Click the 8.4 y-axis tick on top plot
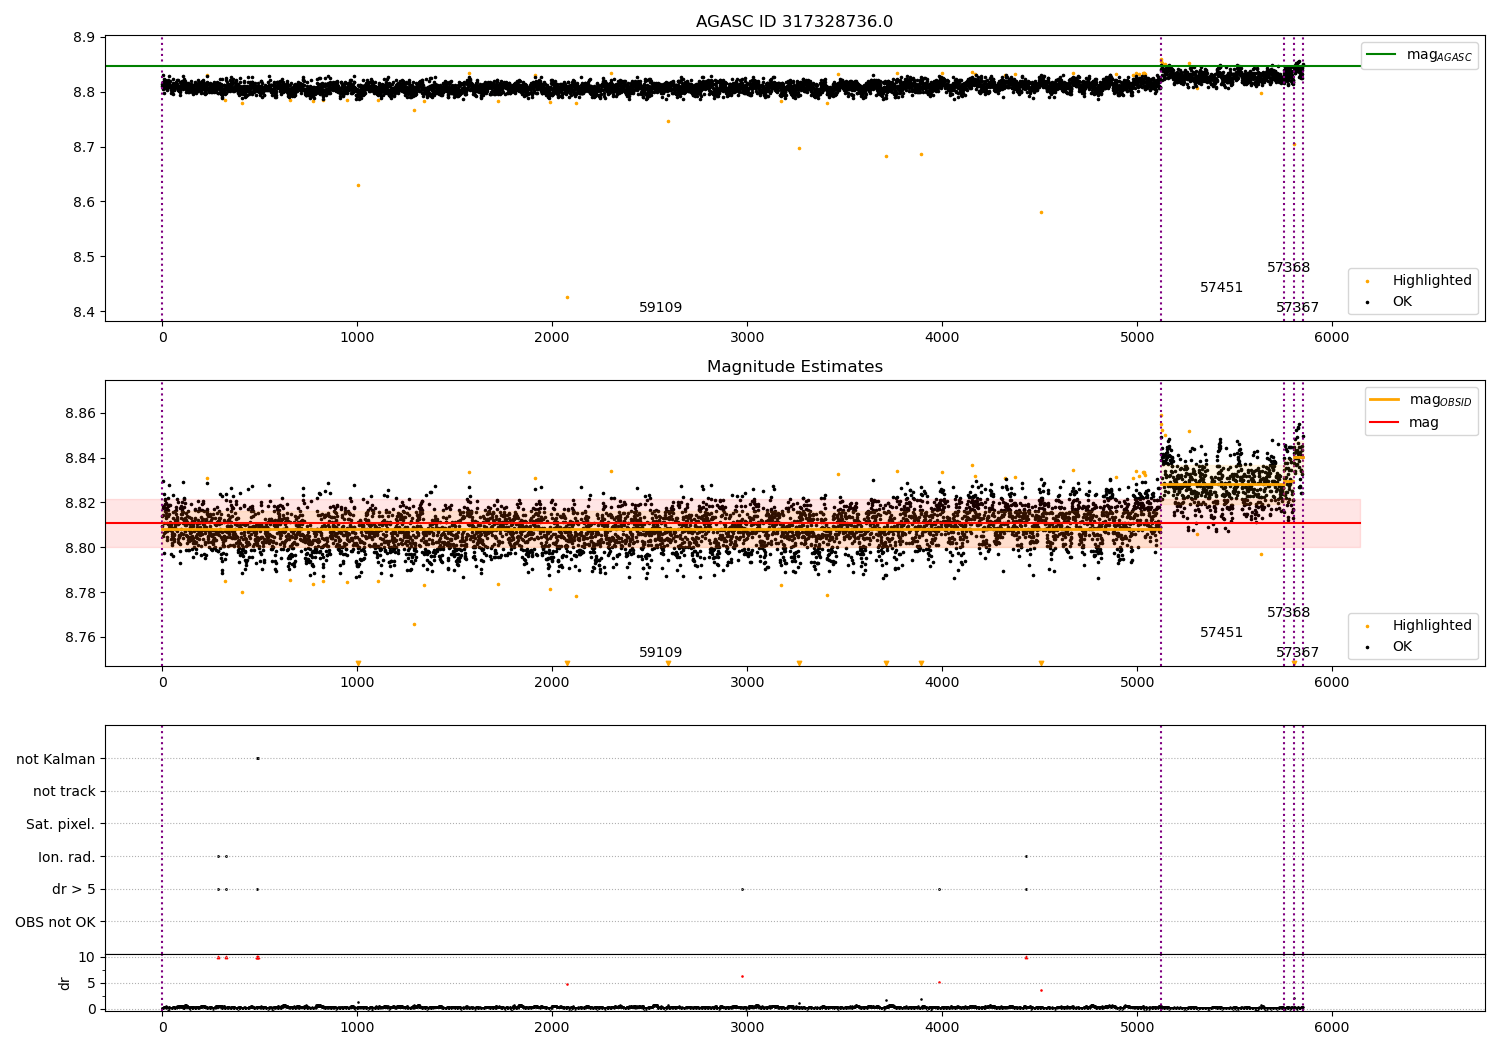 click(86, 312)
